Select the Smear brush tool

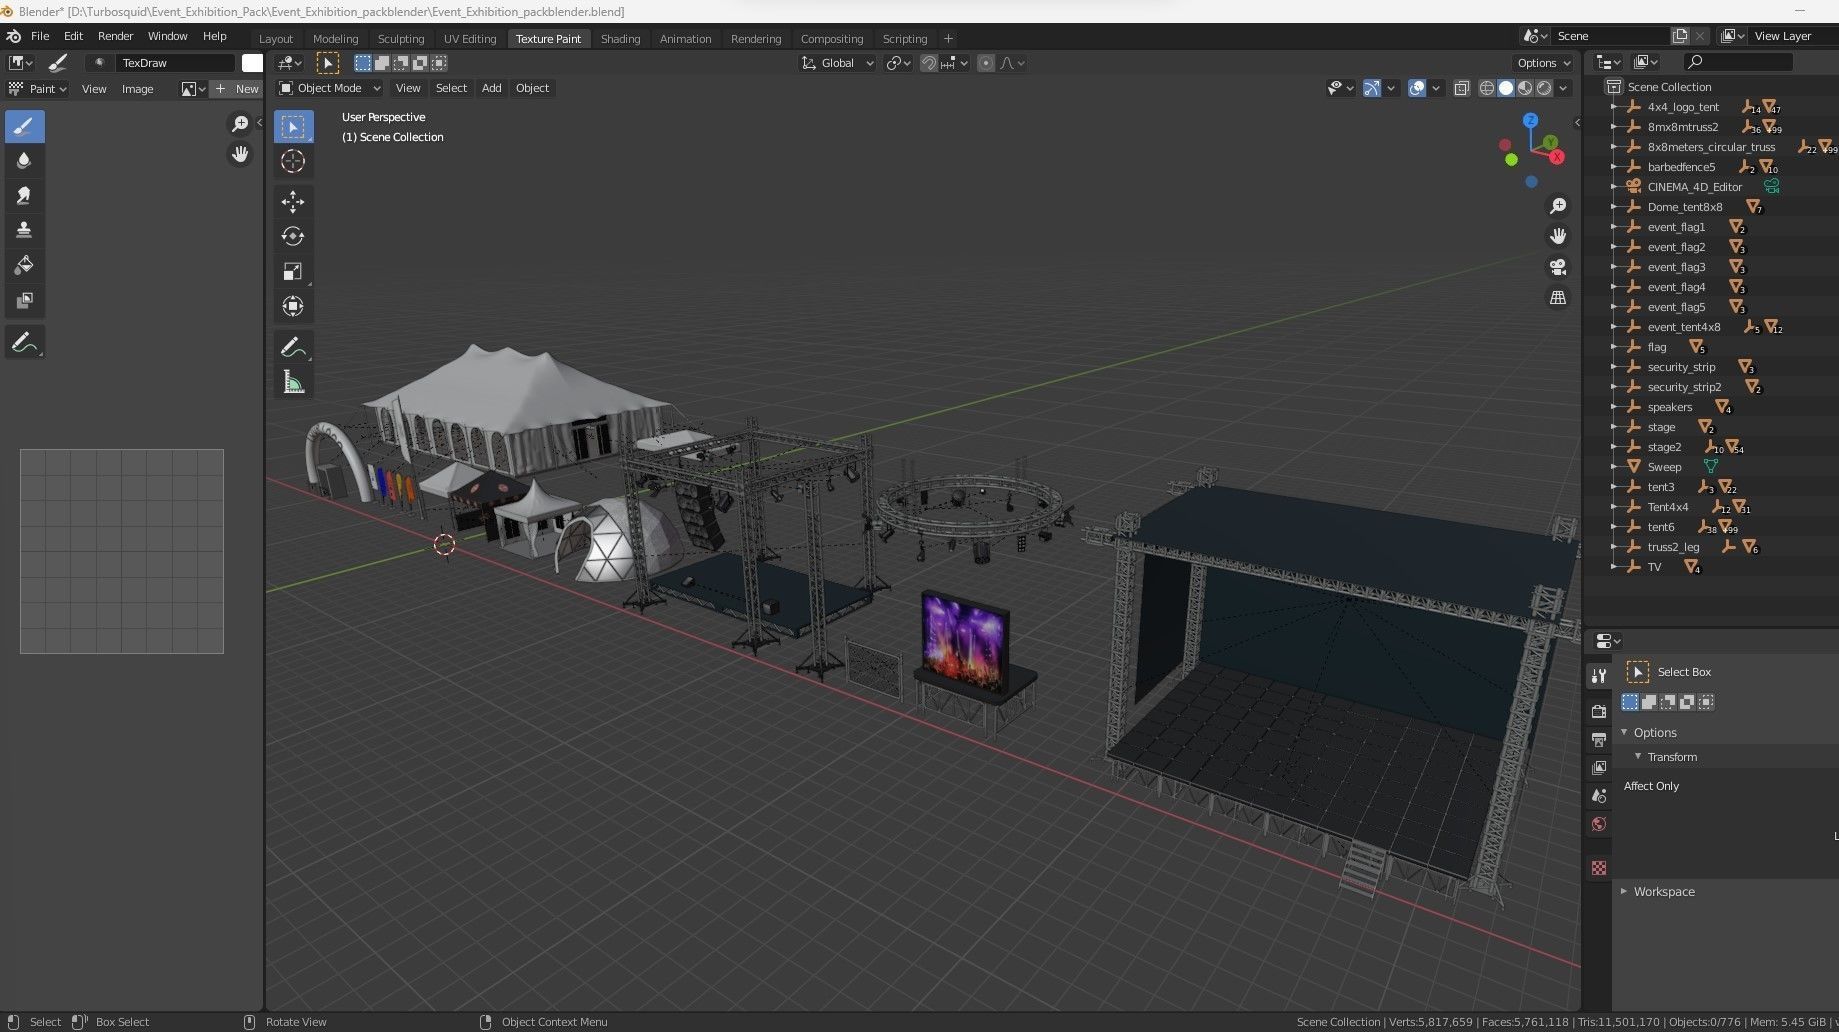24,196
